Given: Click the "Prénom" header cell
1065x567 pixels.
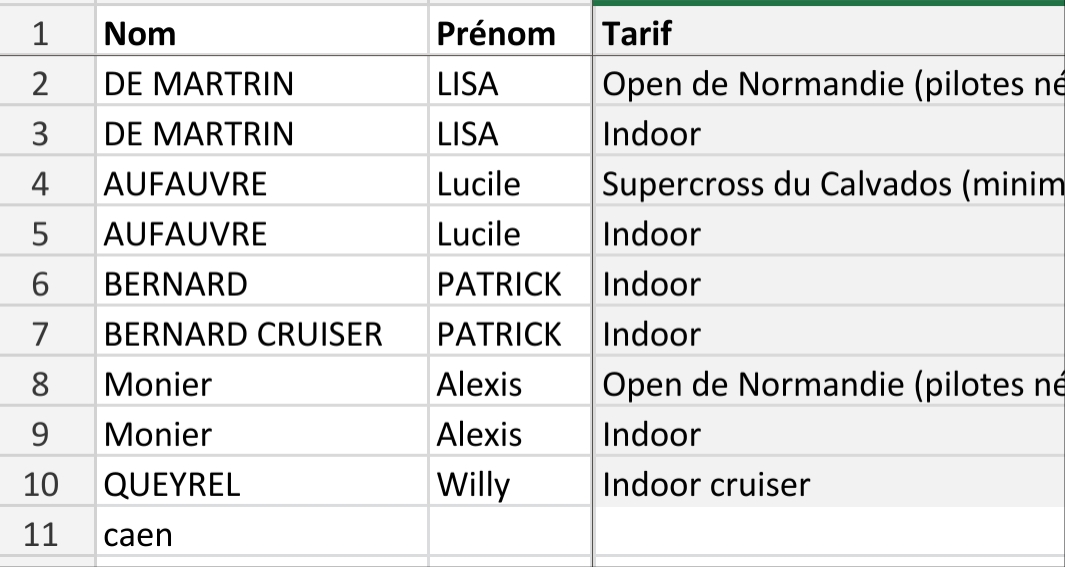Looking at the screenshot, I should pos(508,34).
